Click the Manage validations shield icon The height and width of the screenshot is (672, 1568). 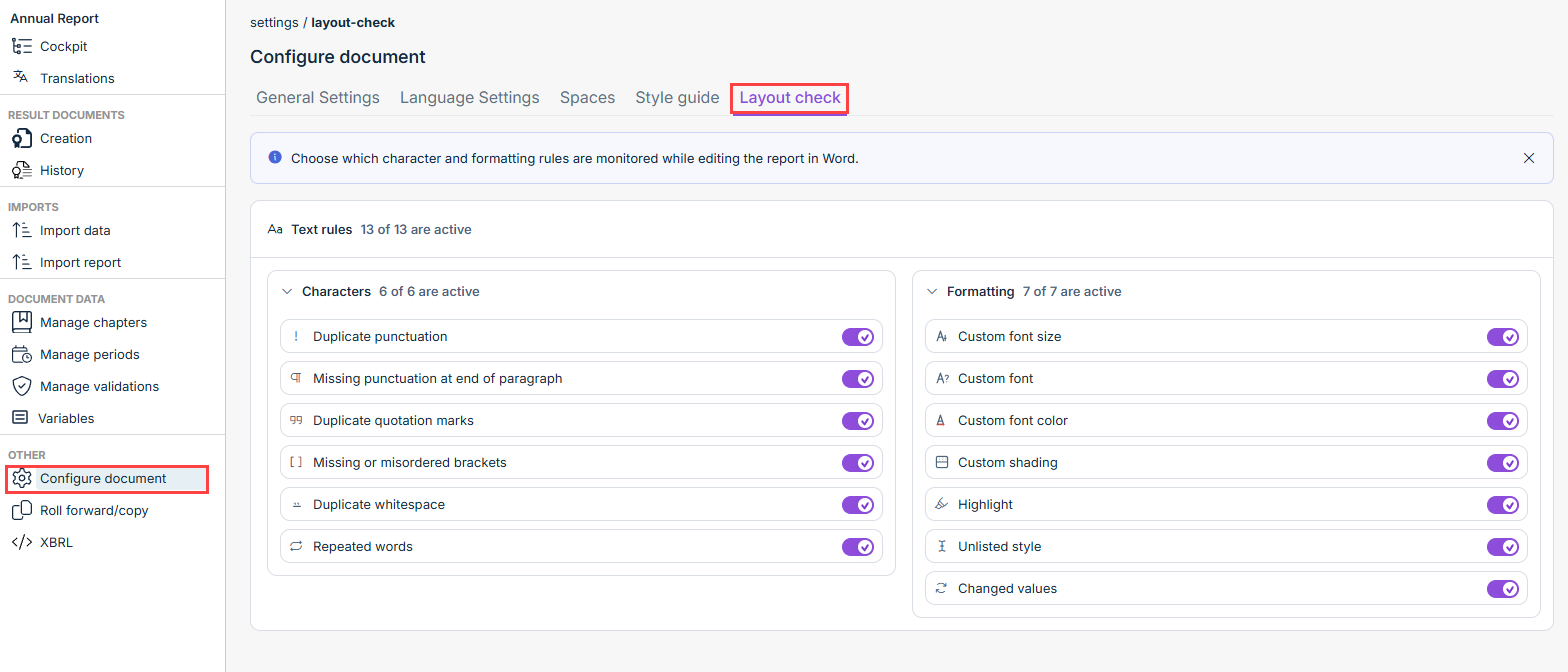21,386
